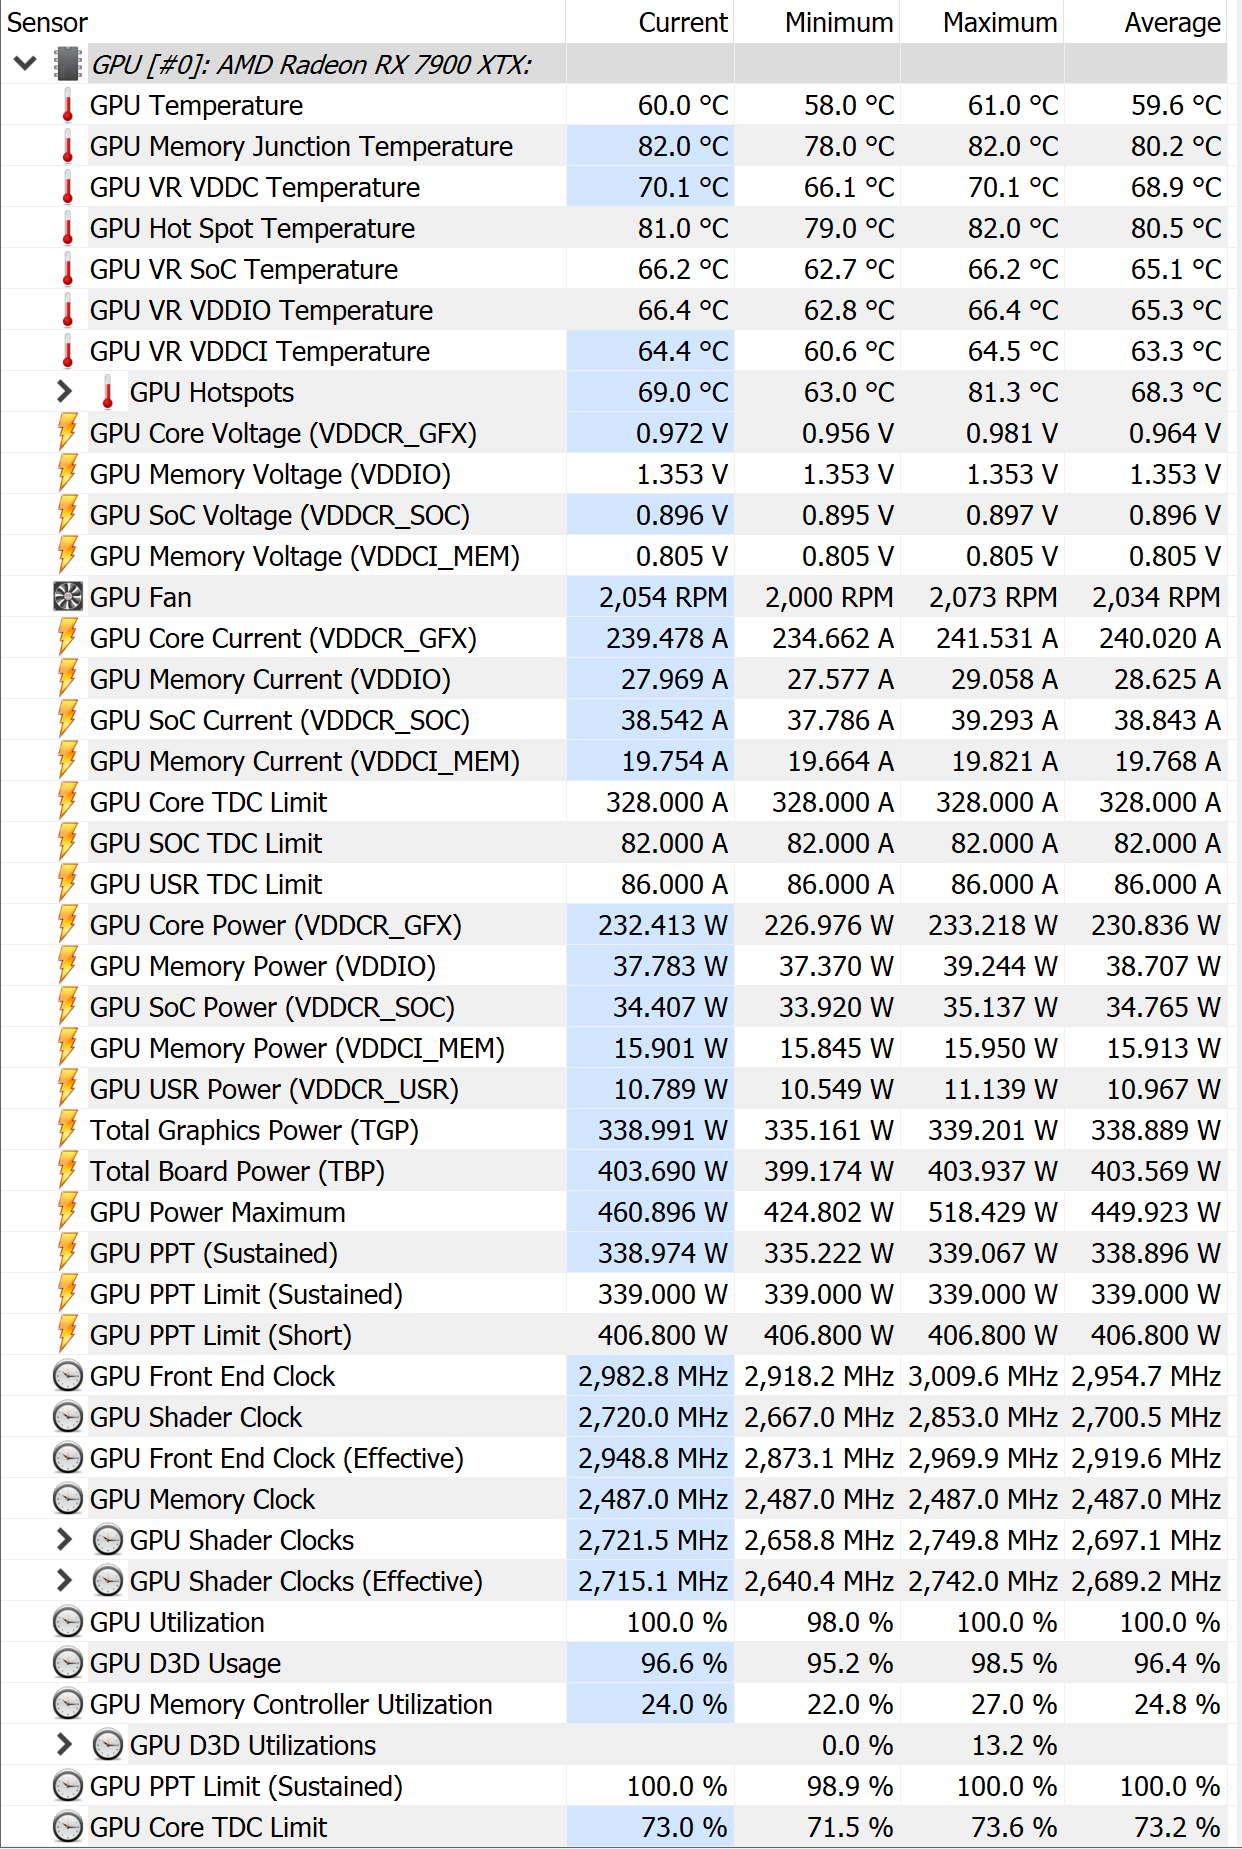The image size is (1242, 1849).
Task: Click current value 0.972 V
Action: pyautogui.click(x=682, y=433)
